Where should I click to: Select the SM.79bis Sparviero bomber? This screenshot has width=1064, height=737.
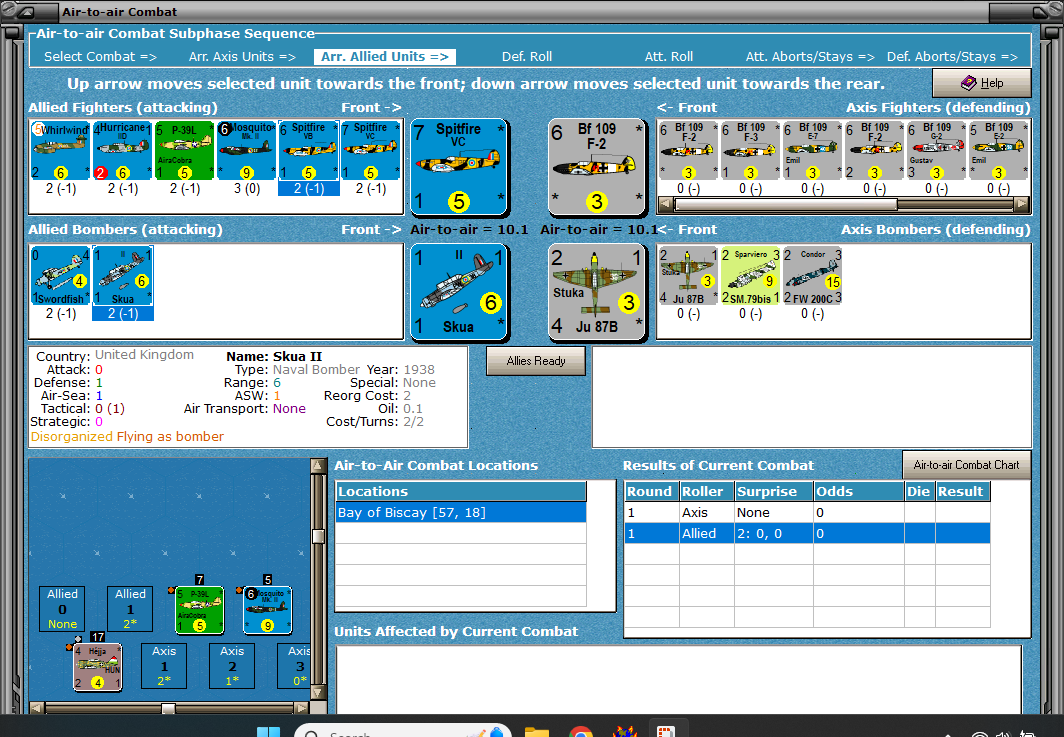(x=750, y=276)
